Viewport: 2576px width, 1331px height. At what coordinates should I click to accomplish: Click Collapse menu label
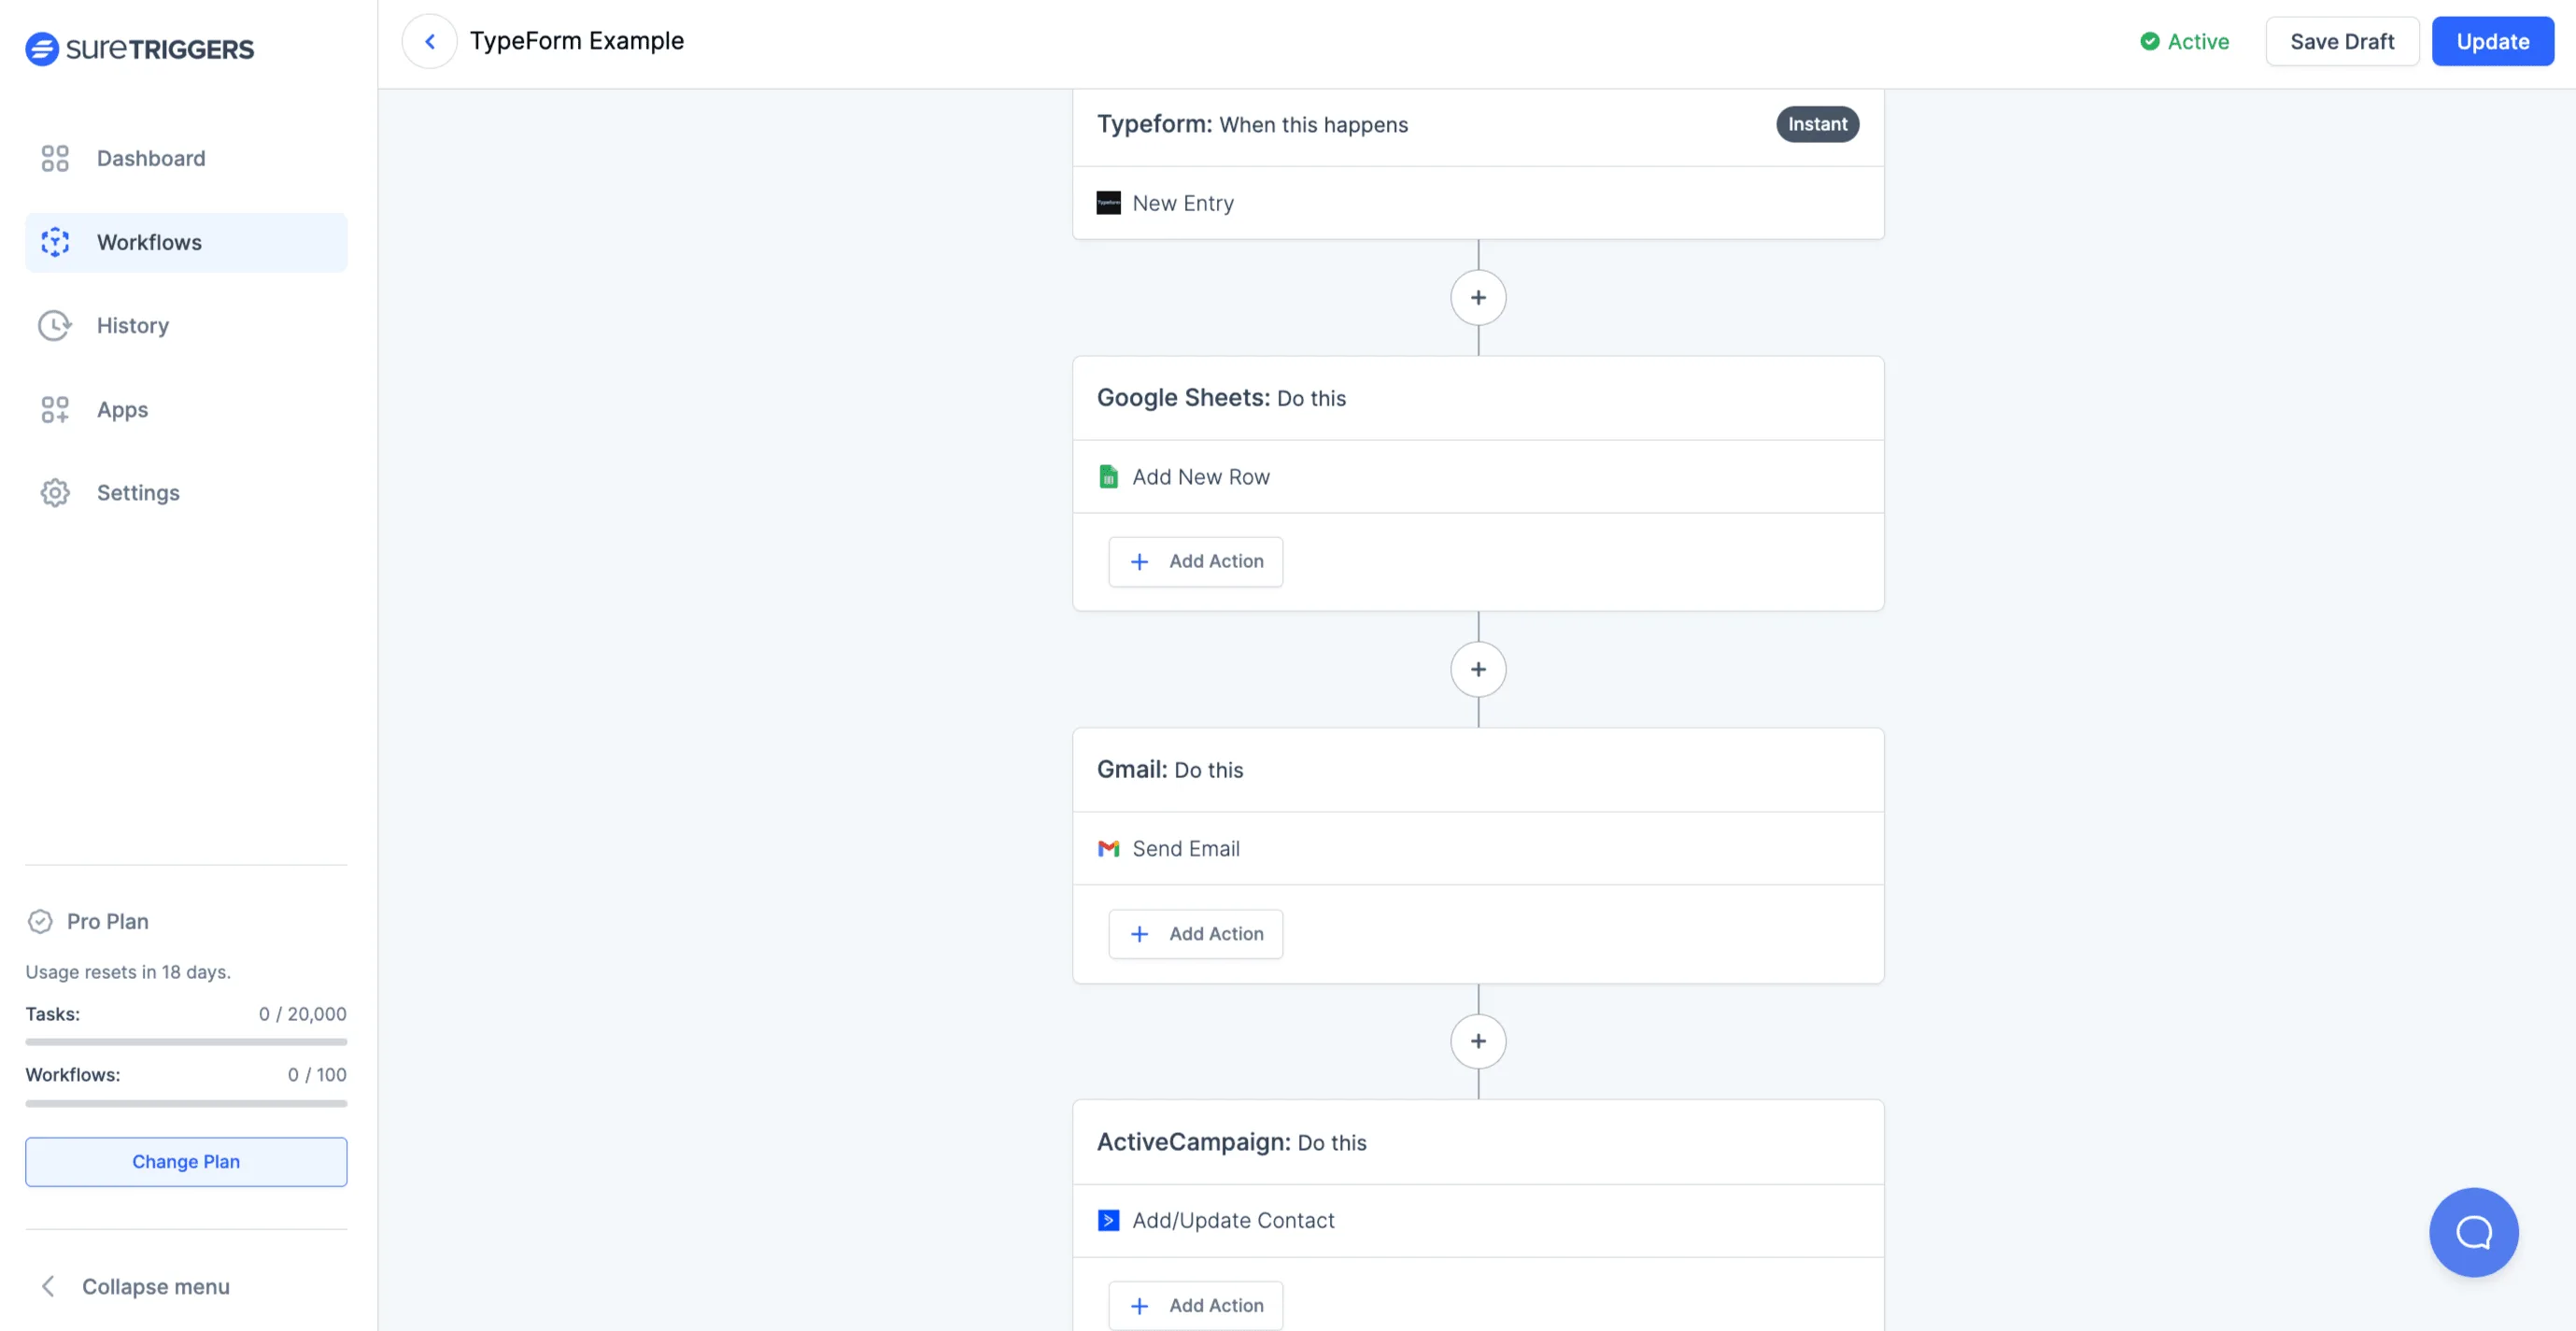point(155,1286)
